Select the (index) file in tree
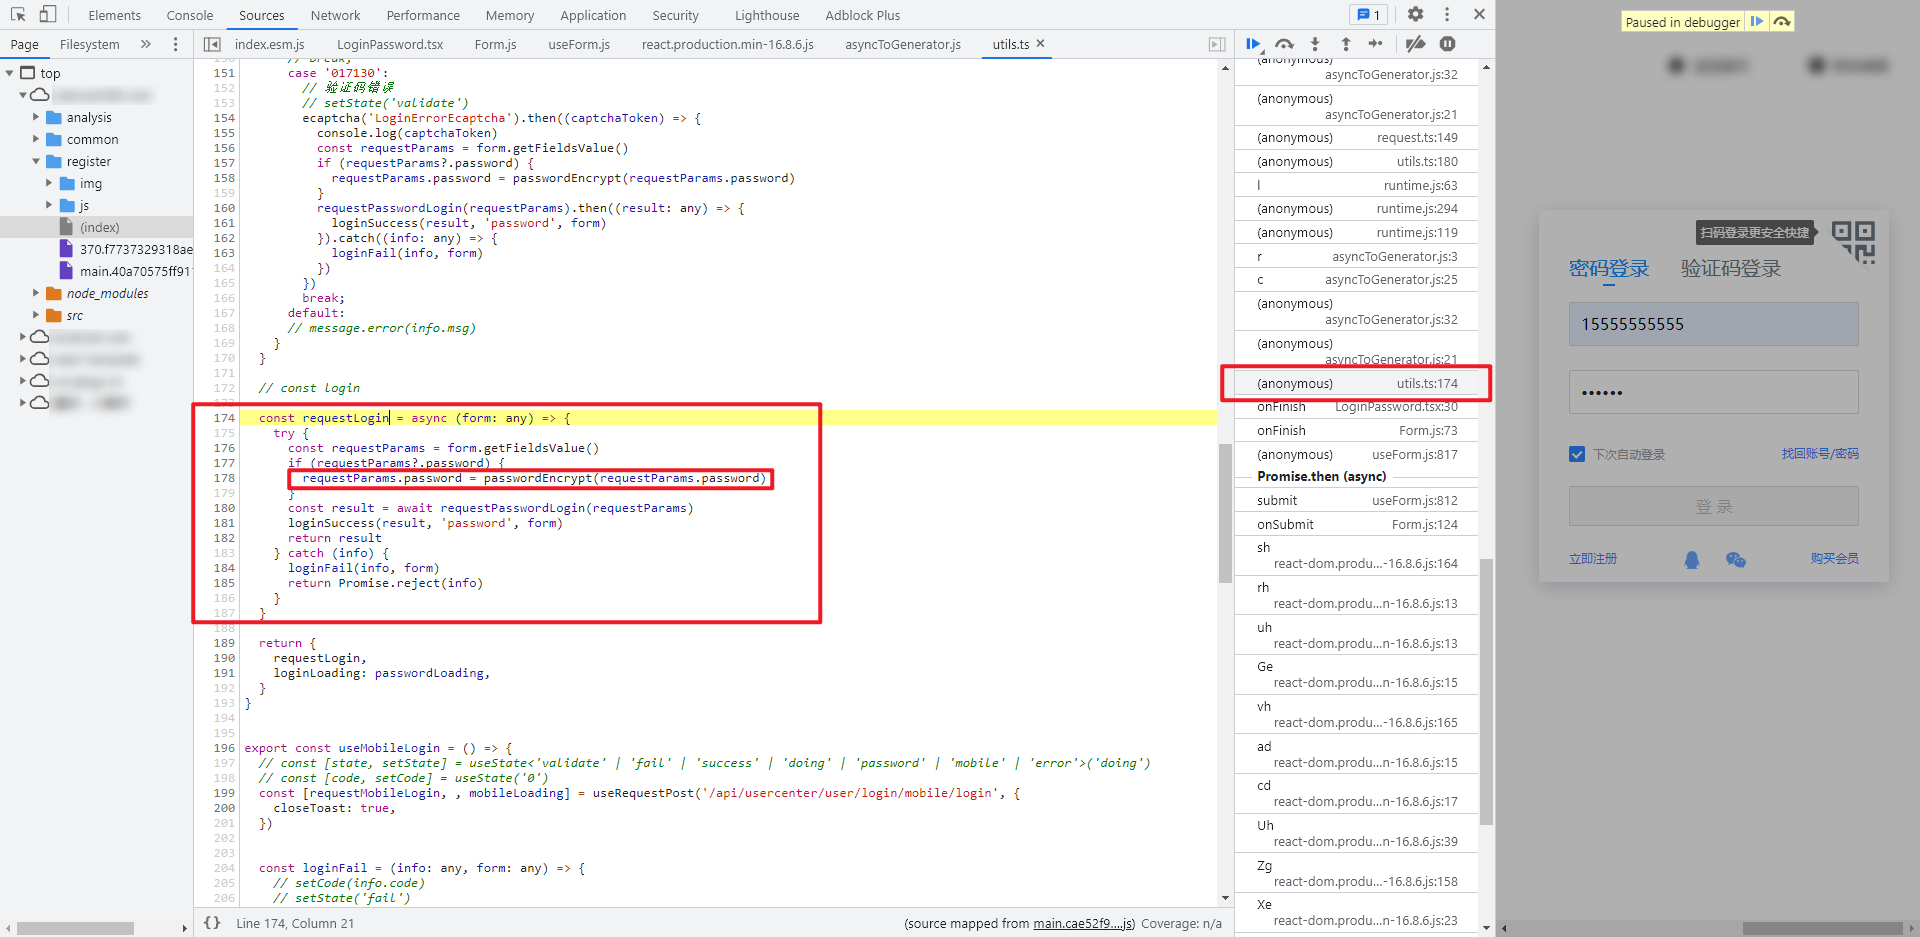Viewport: 1920px width, 937px height. pos(100,227)
